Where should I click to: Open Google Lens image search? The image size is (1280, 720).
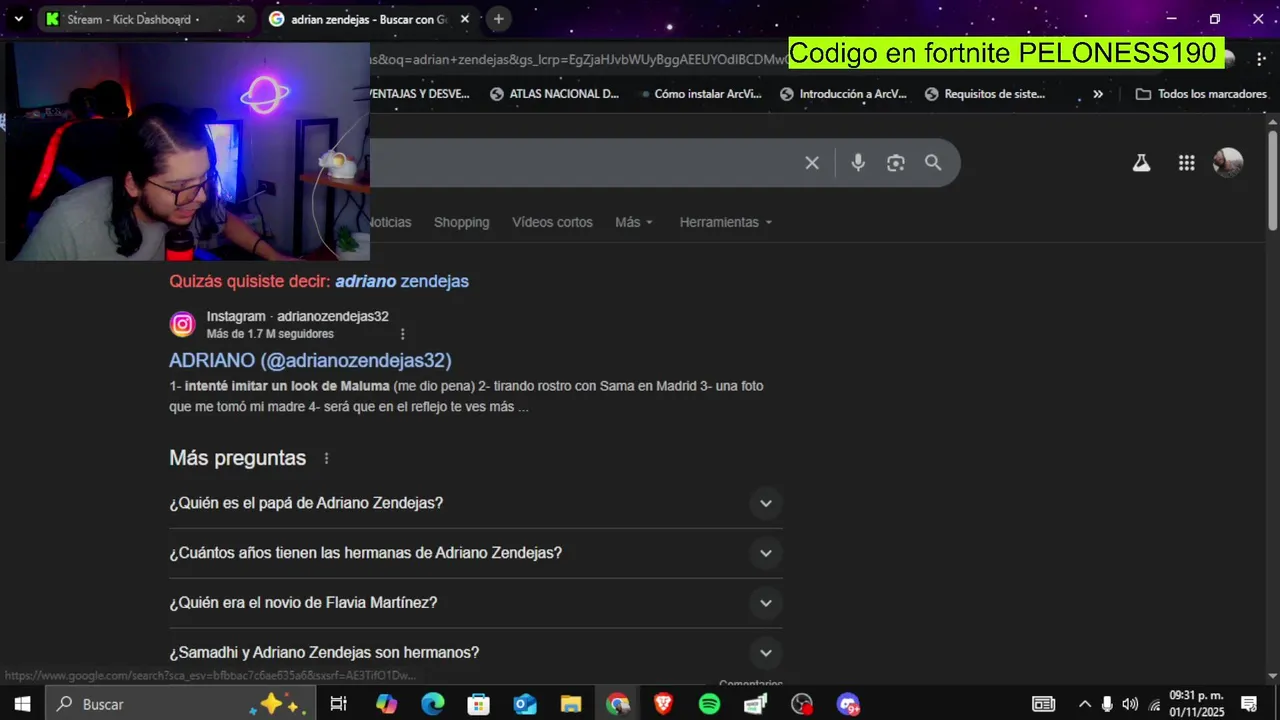pos(896,163)
